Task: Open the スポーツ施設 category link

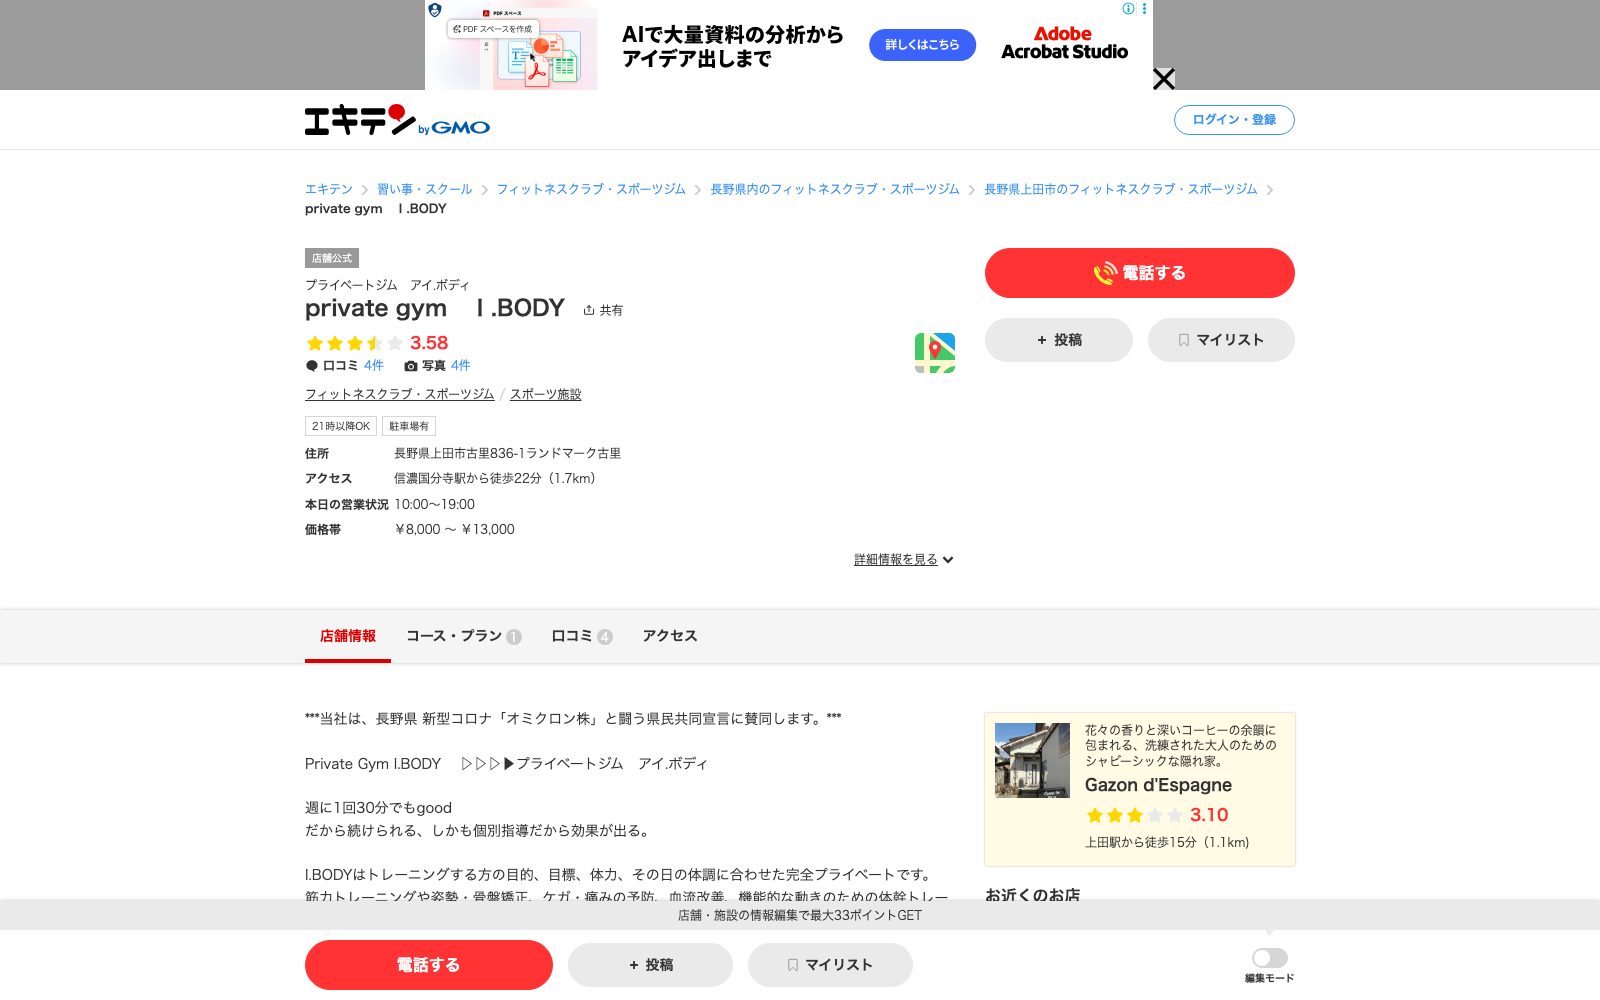Action: 546,394
